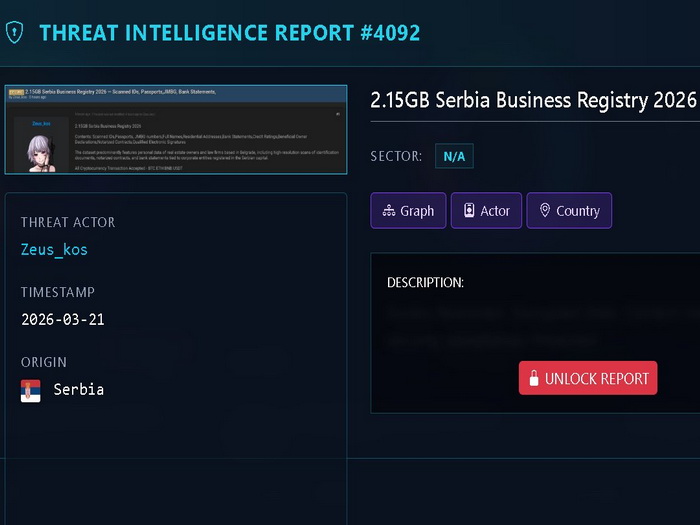700x525 pixels.
Task: Click the blurred description text
Action: tap(540, 326)
